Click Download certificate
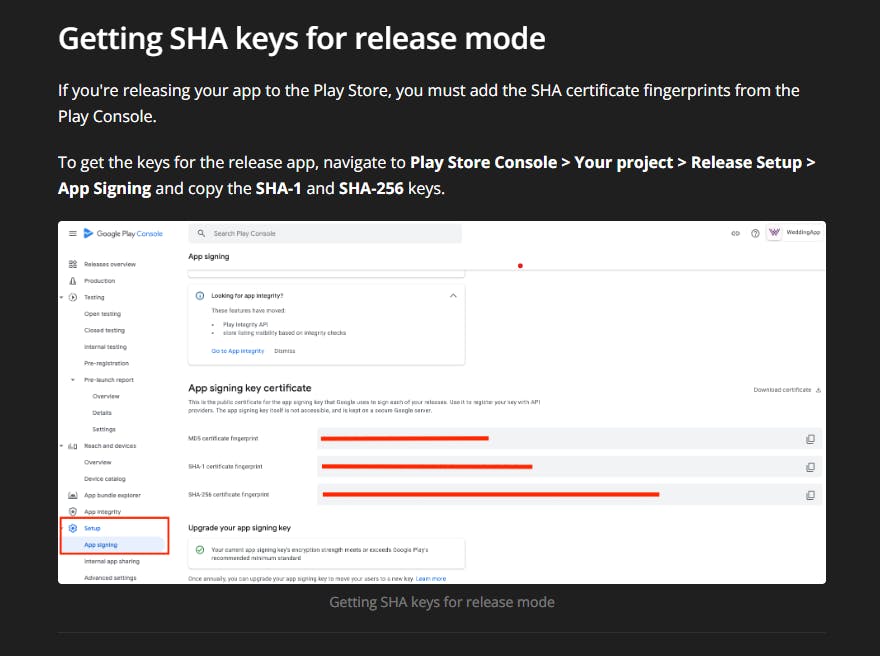 click(786, 390)
